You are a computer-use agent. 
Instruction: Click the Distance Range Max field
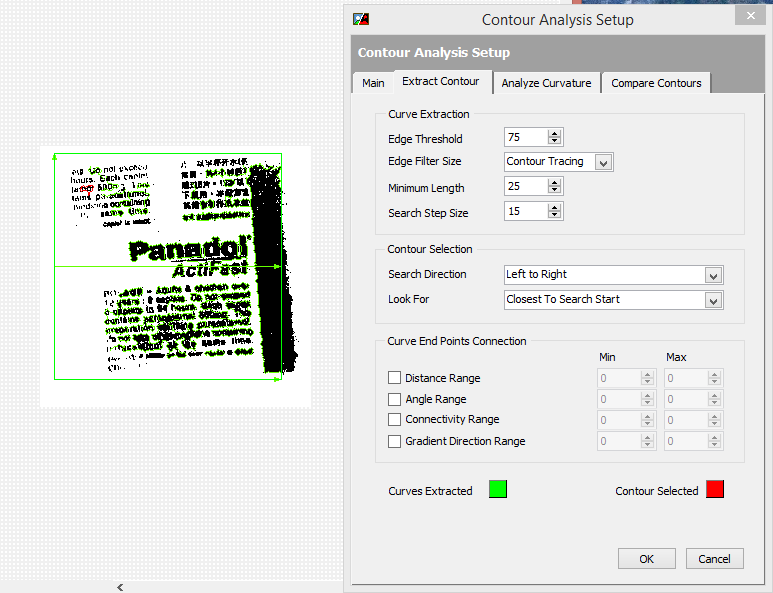(686, 378)
